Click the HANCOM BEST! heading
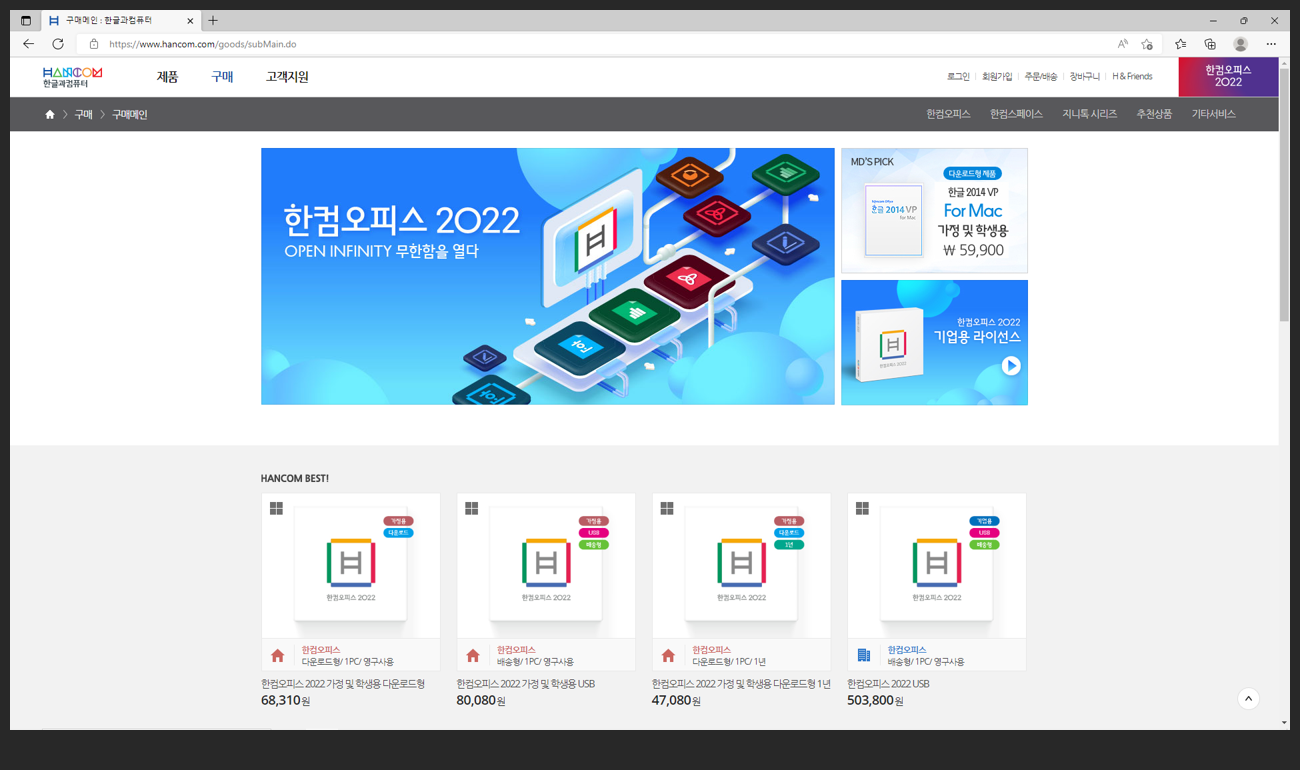Screen dimensions: 1300x770 [x=295, y=479]
